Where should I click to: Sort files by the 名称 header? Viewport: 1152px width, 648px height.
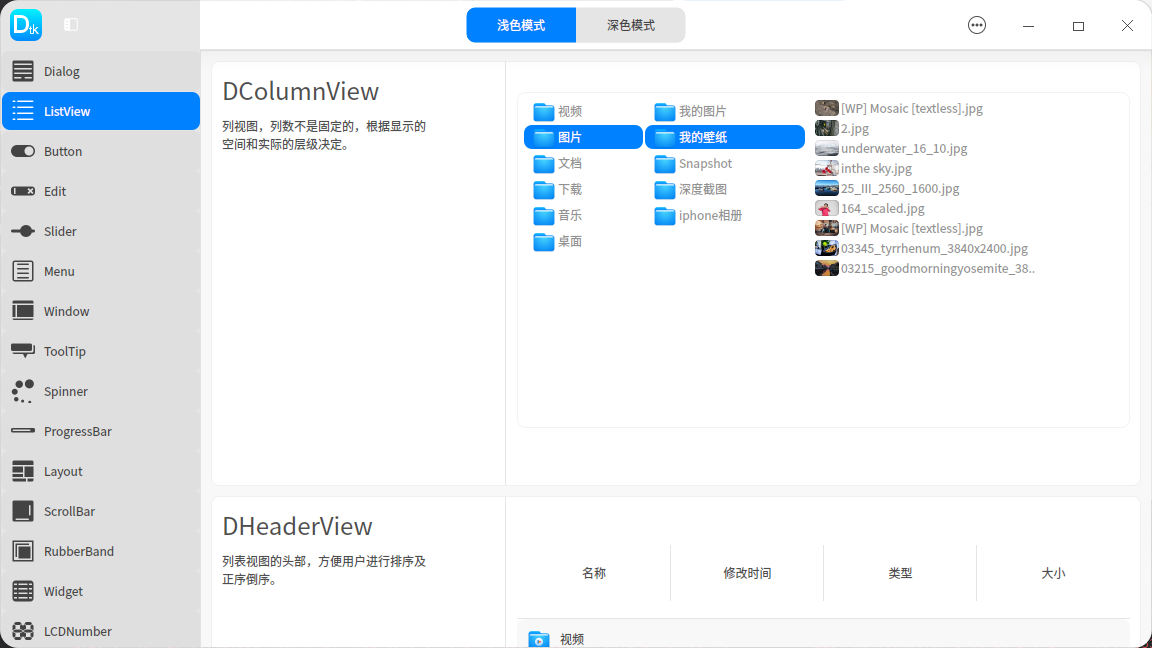tap(593, 573)
